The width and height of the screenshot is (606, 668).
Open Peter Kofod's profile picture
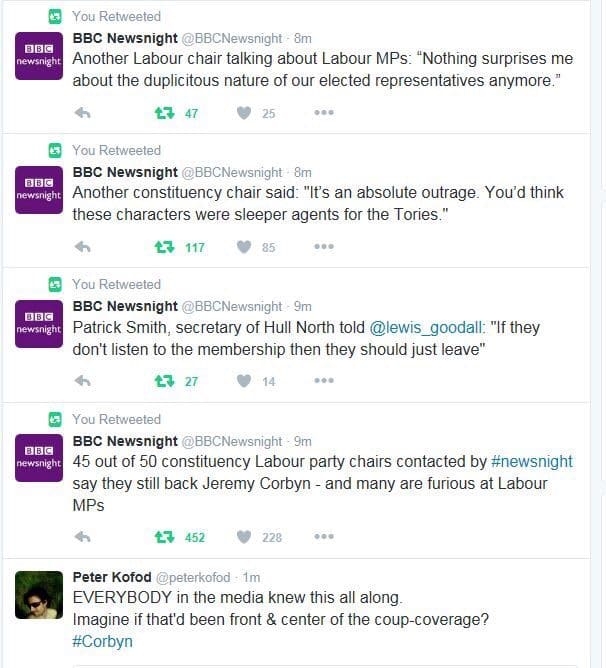(39, 595)
